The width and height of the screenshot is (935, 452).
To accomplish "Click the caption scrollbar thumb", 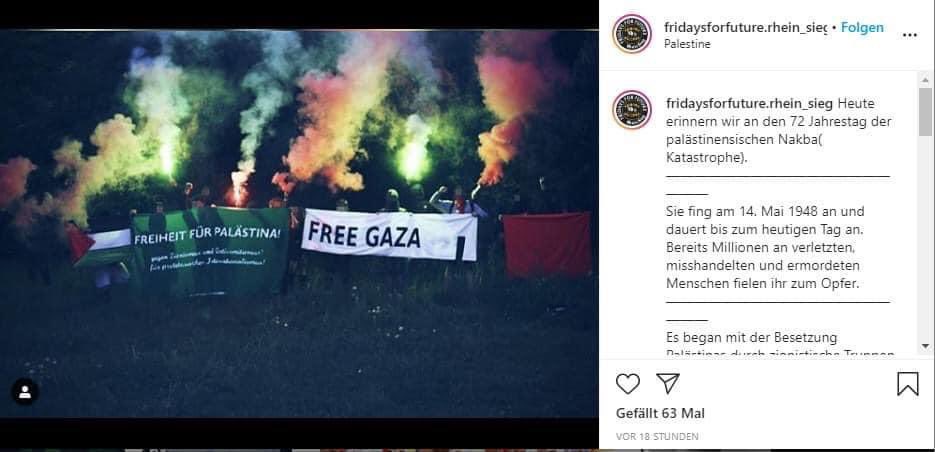I will 925,112.
